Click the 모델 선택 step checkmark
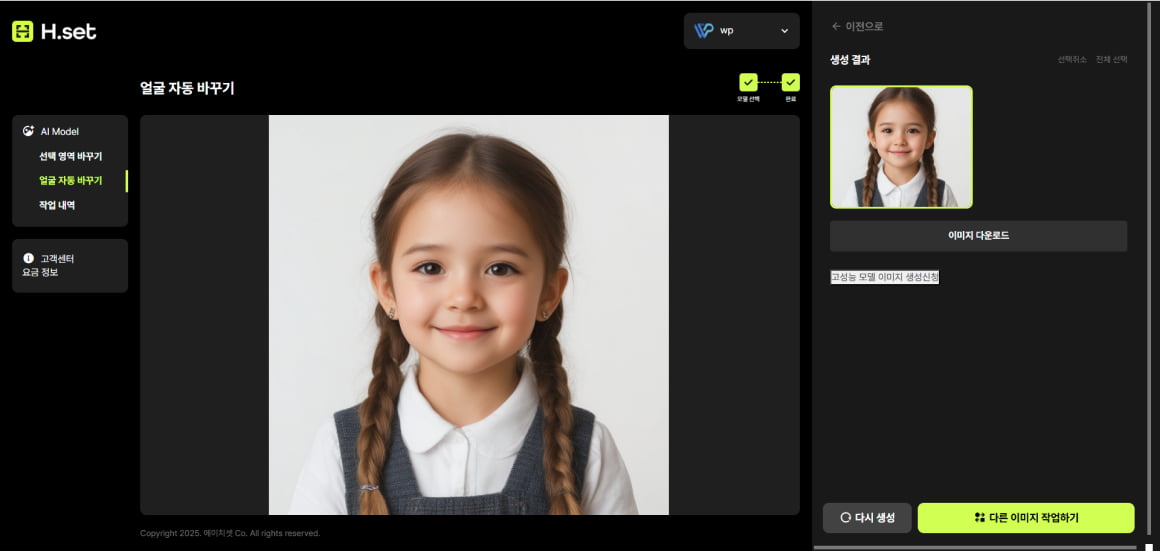The width and height of the screenshot is (1160, 551). (748, 82)
